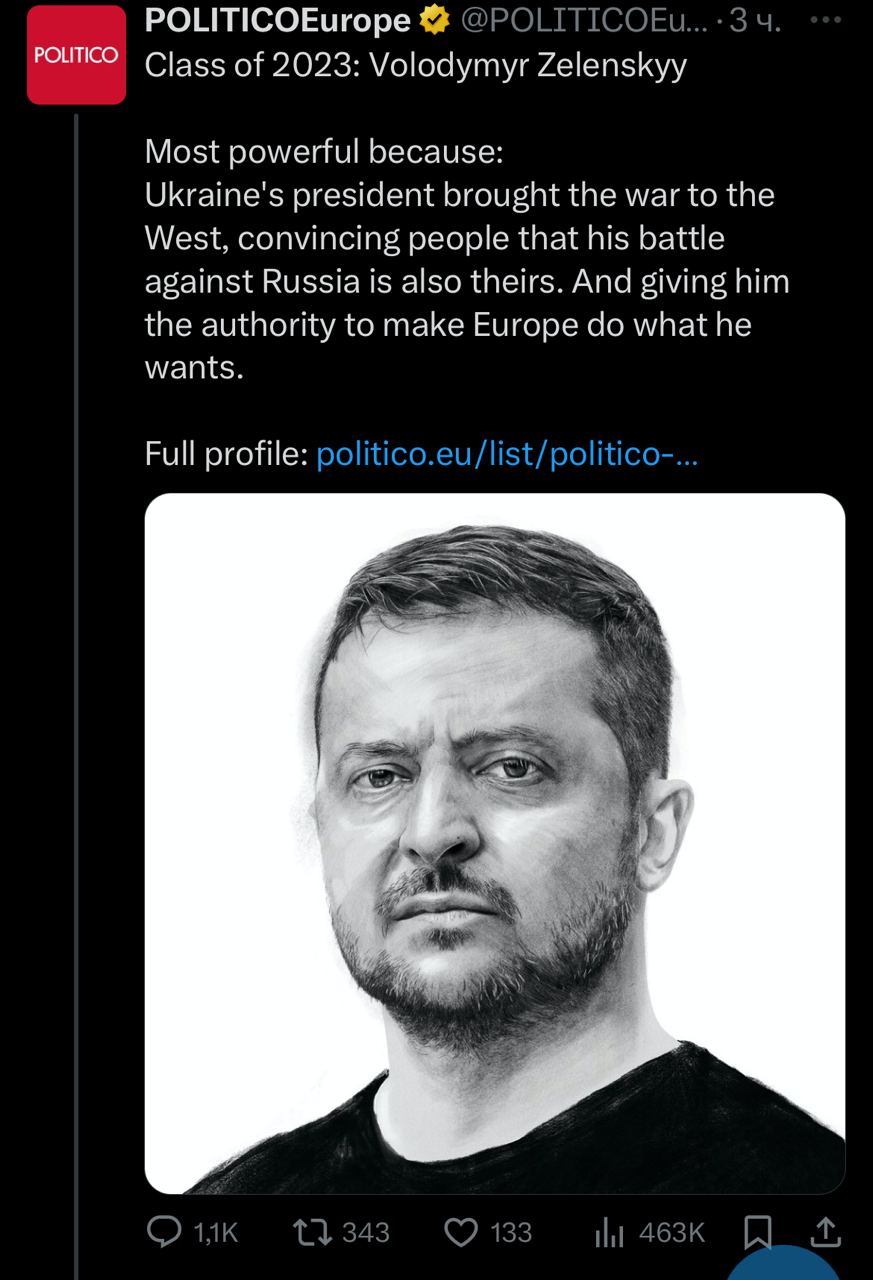This screenshot has width=873, height=1280.
Task: Click the 133 likes count
Action: (x=511, y=1232)
